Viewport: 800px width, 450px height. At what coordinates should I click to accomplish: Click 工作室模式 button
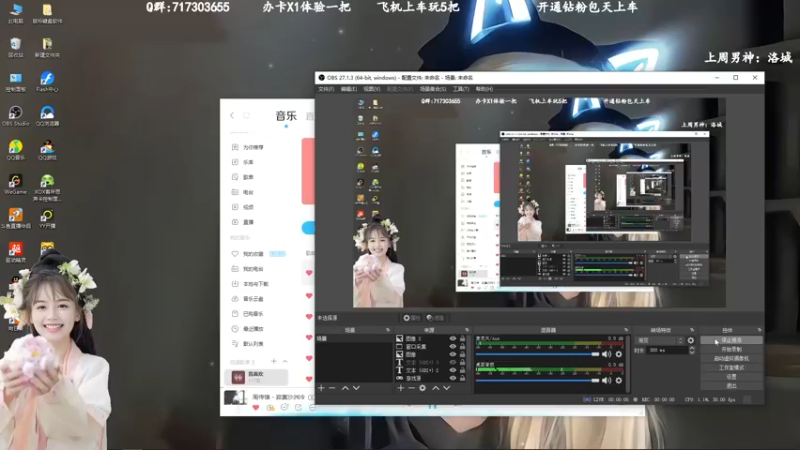(x=732, y=367)
